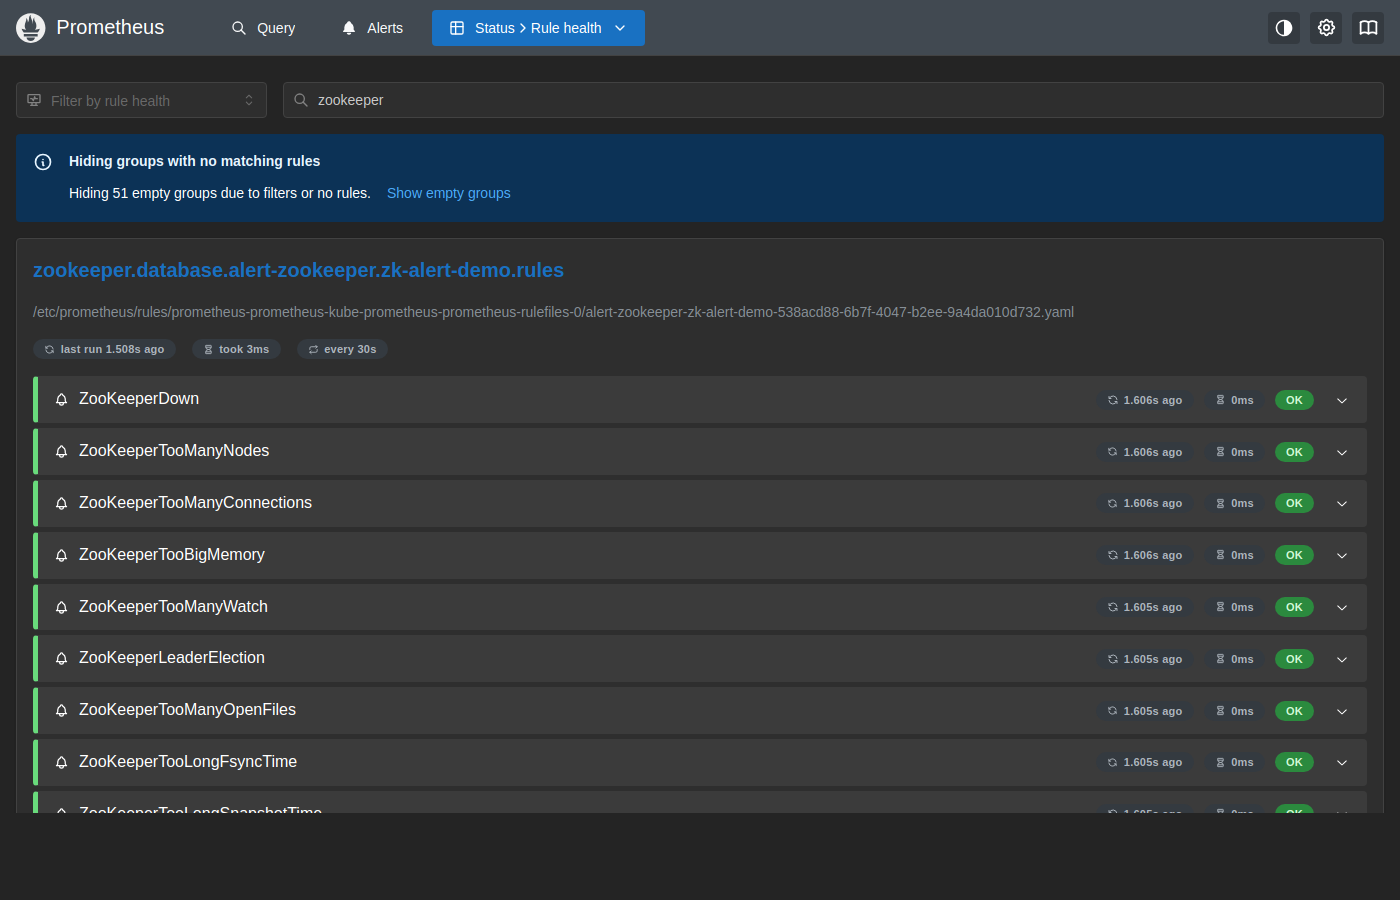1400x900 pixels.
Task: Click the OK badge on ZooKeeperTooLongFsyncTime
Action: pyautogui.click(x=1294, y=762)
